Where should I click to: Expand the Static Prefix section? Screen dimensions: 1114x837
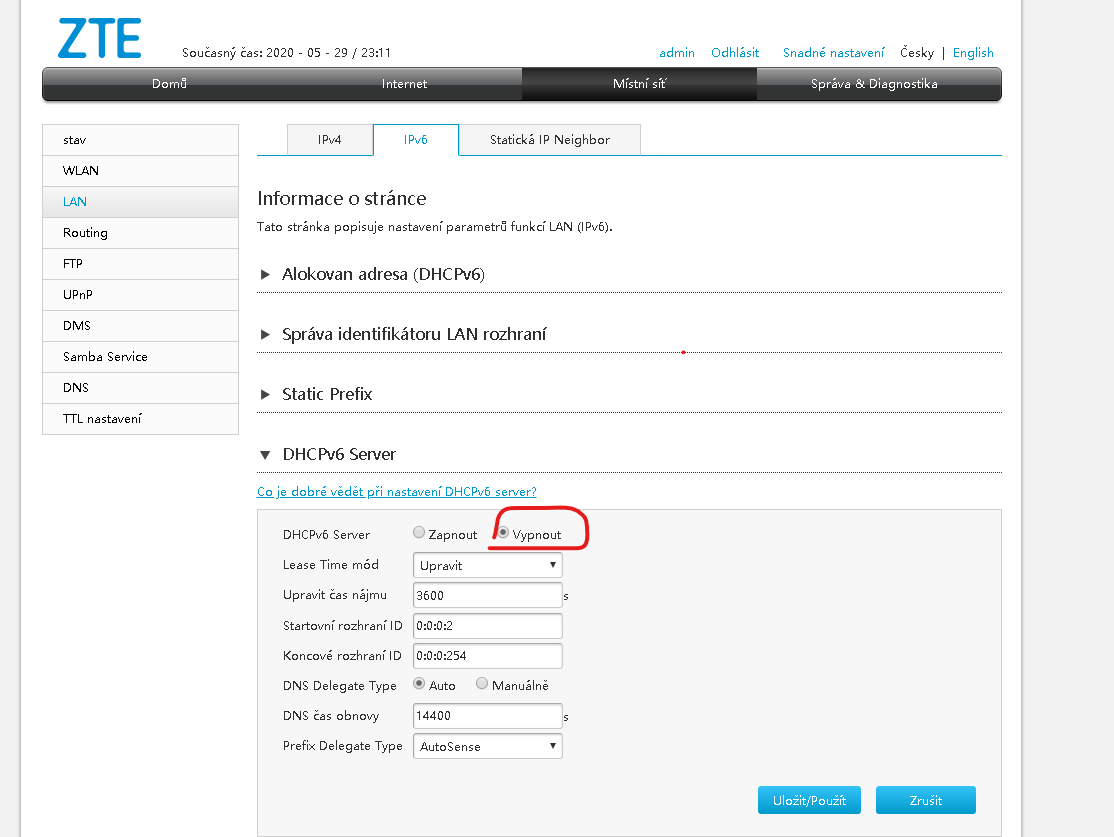pyautogui.click(x=326, y=394)
